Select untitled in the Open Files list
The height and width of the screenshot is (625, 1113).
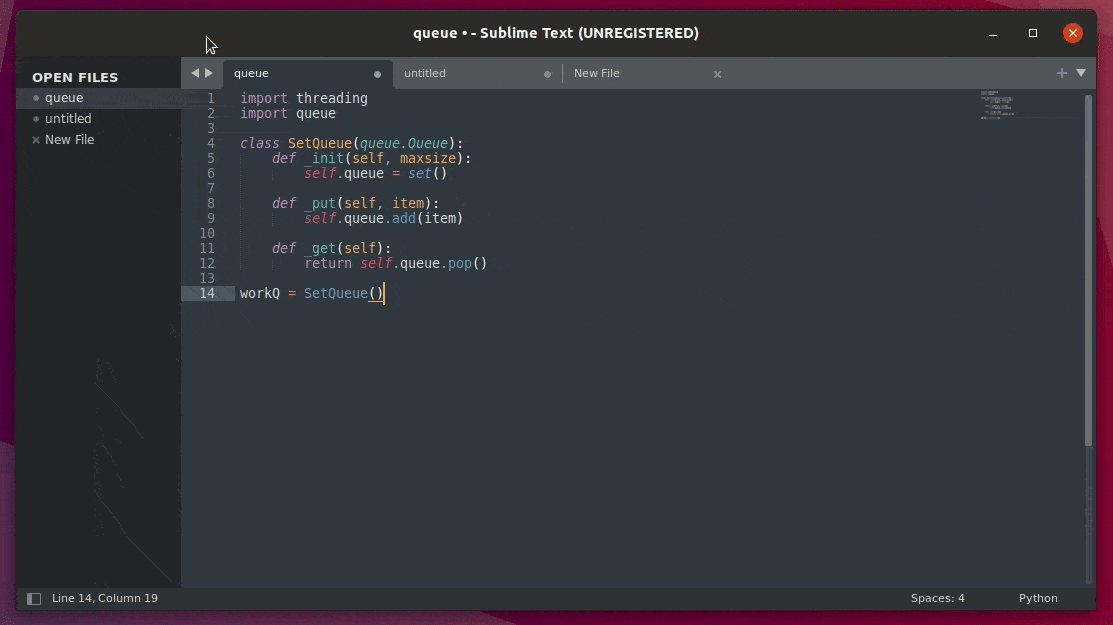pos(66,118)
